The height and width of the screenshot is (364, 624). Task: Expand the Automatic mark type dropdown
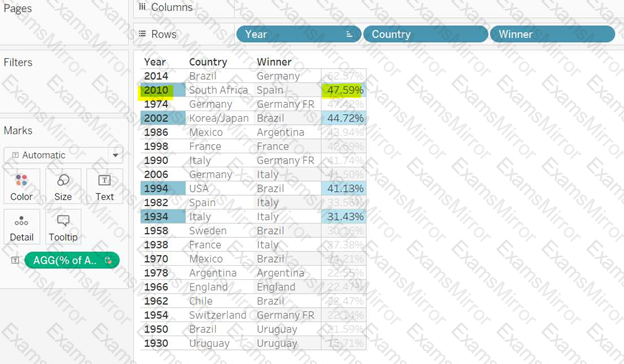[x=115, y=155]
